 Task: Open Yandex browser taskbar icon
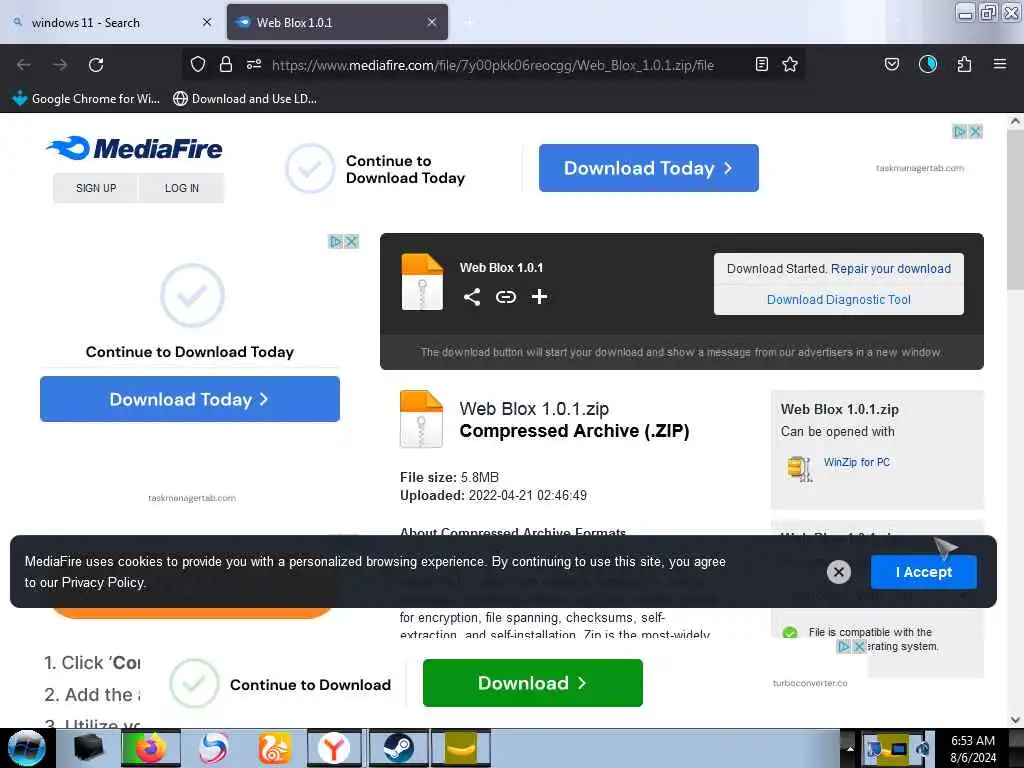[x=334, y=748]
